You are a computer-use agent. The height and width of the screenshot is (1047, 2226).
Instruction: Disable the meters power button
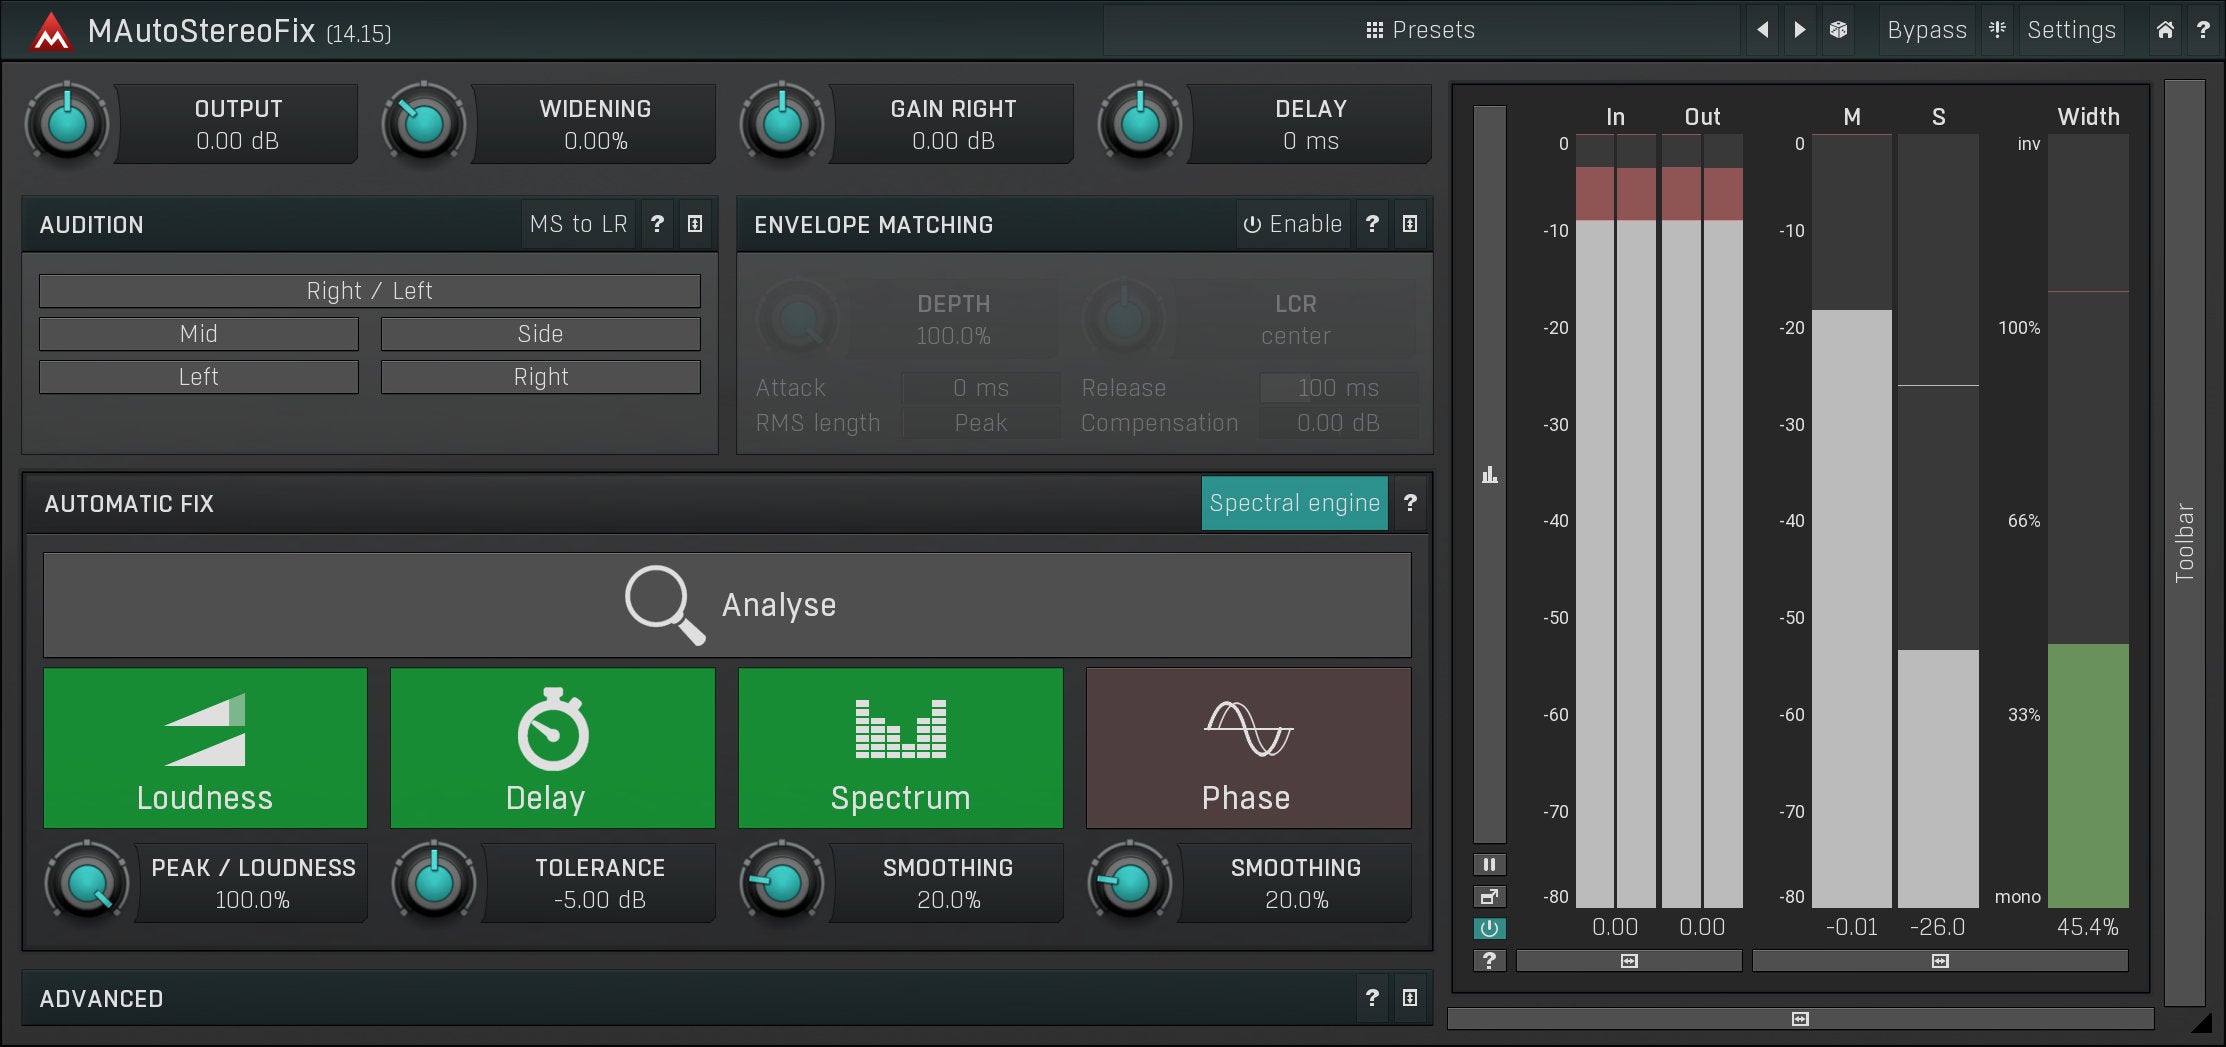1489,928
